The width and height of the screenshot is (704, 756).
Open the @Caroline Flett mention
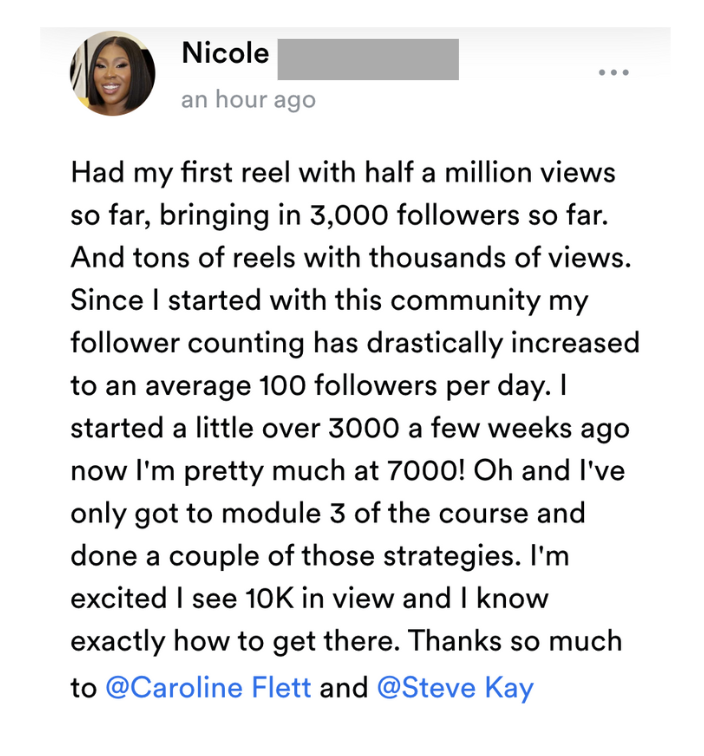tap(208, 688)
